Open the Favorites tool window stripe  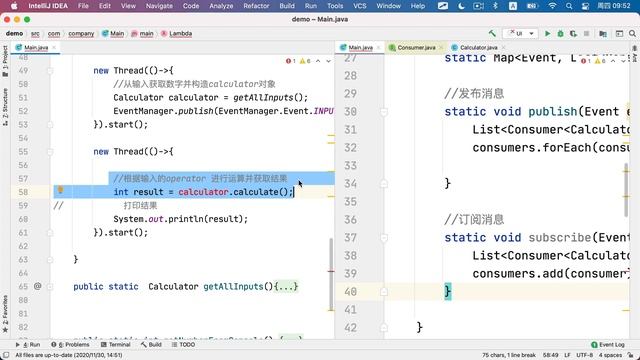coord(5,313)
